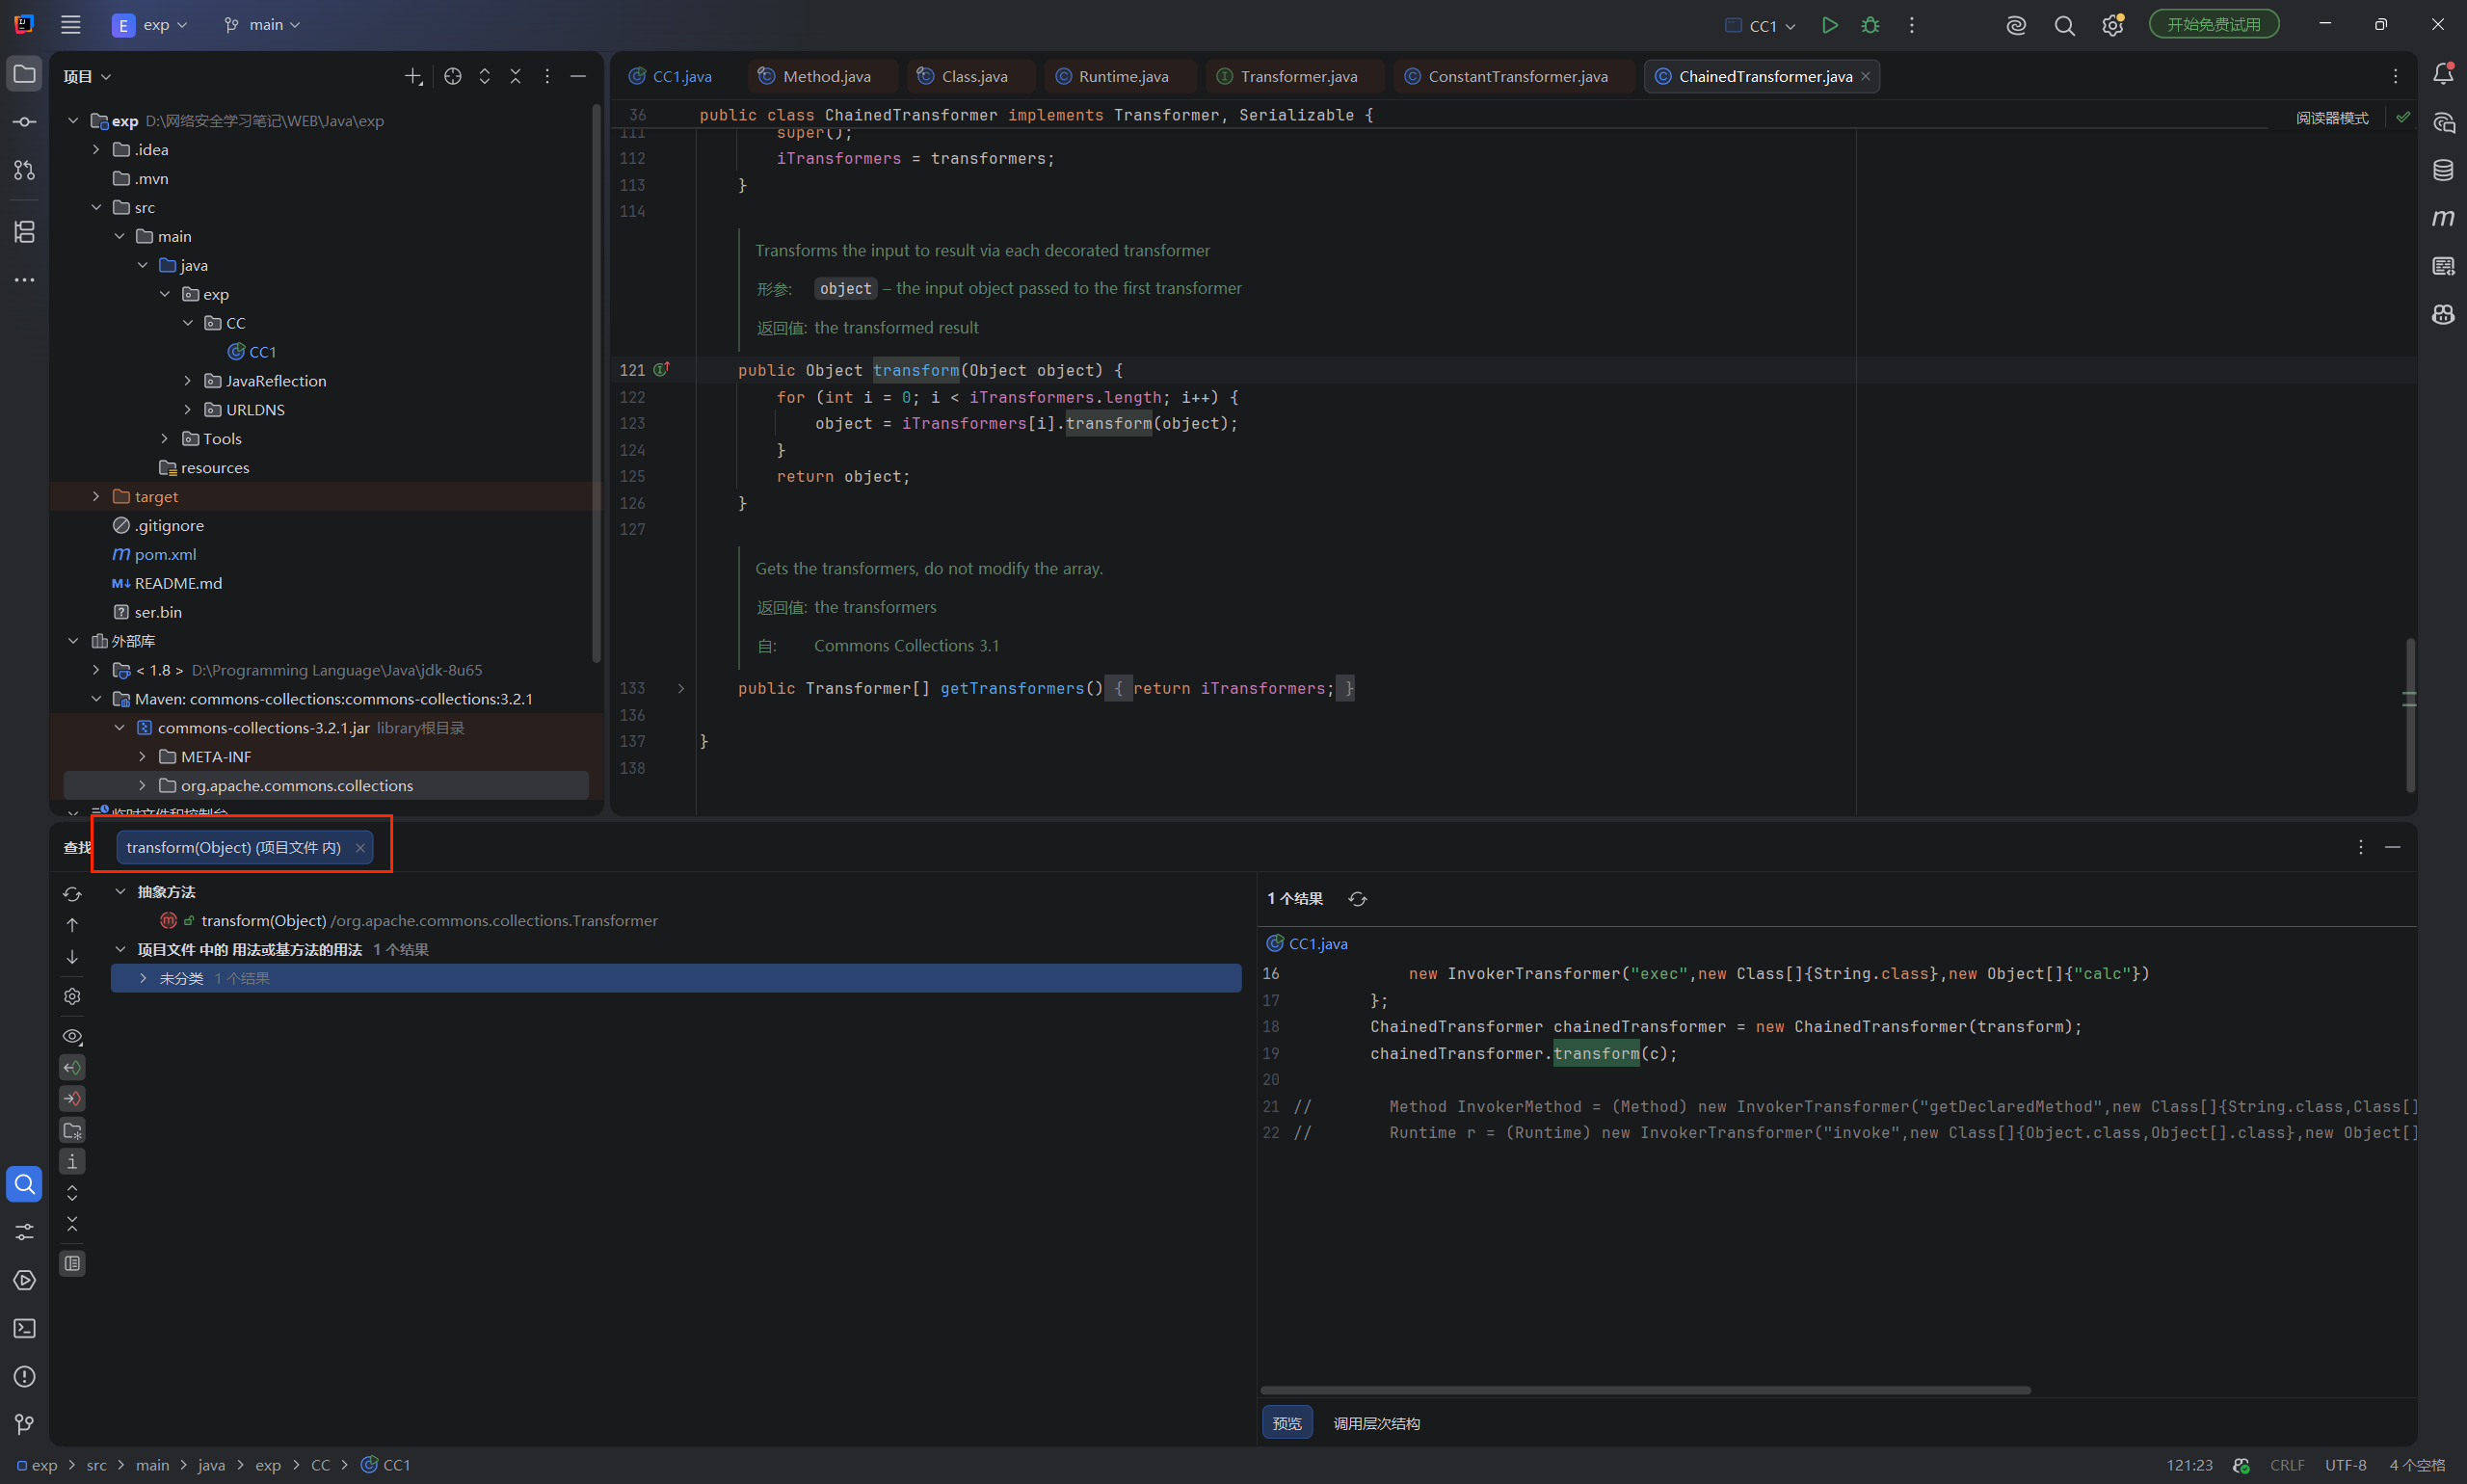This screenshot has width=2467, height=1484.
Task: Toggle the info button in find toolbar
Action: [72, 1161]
